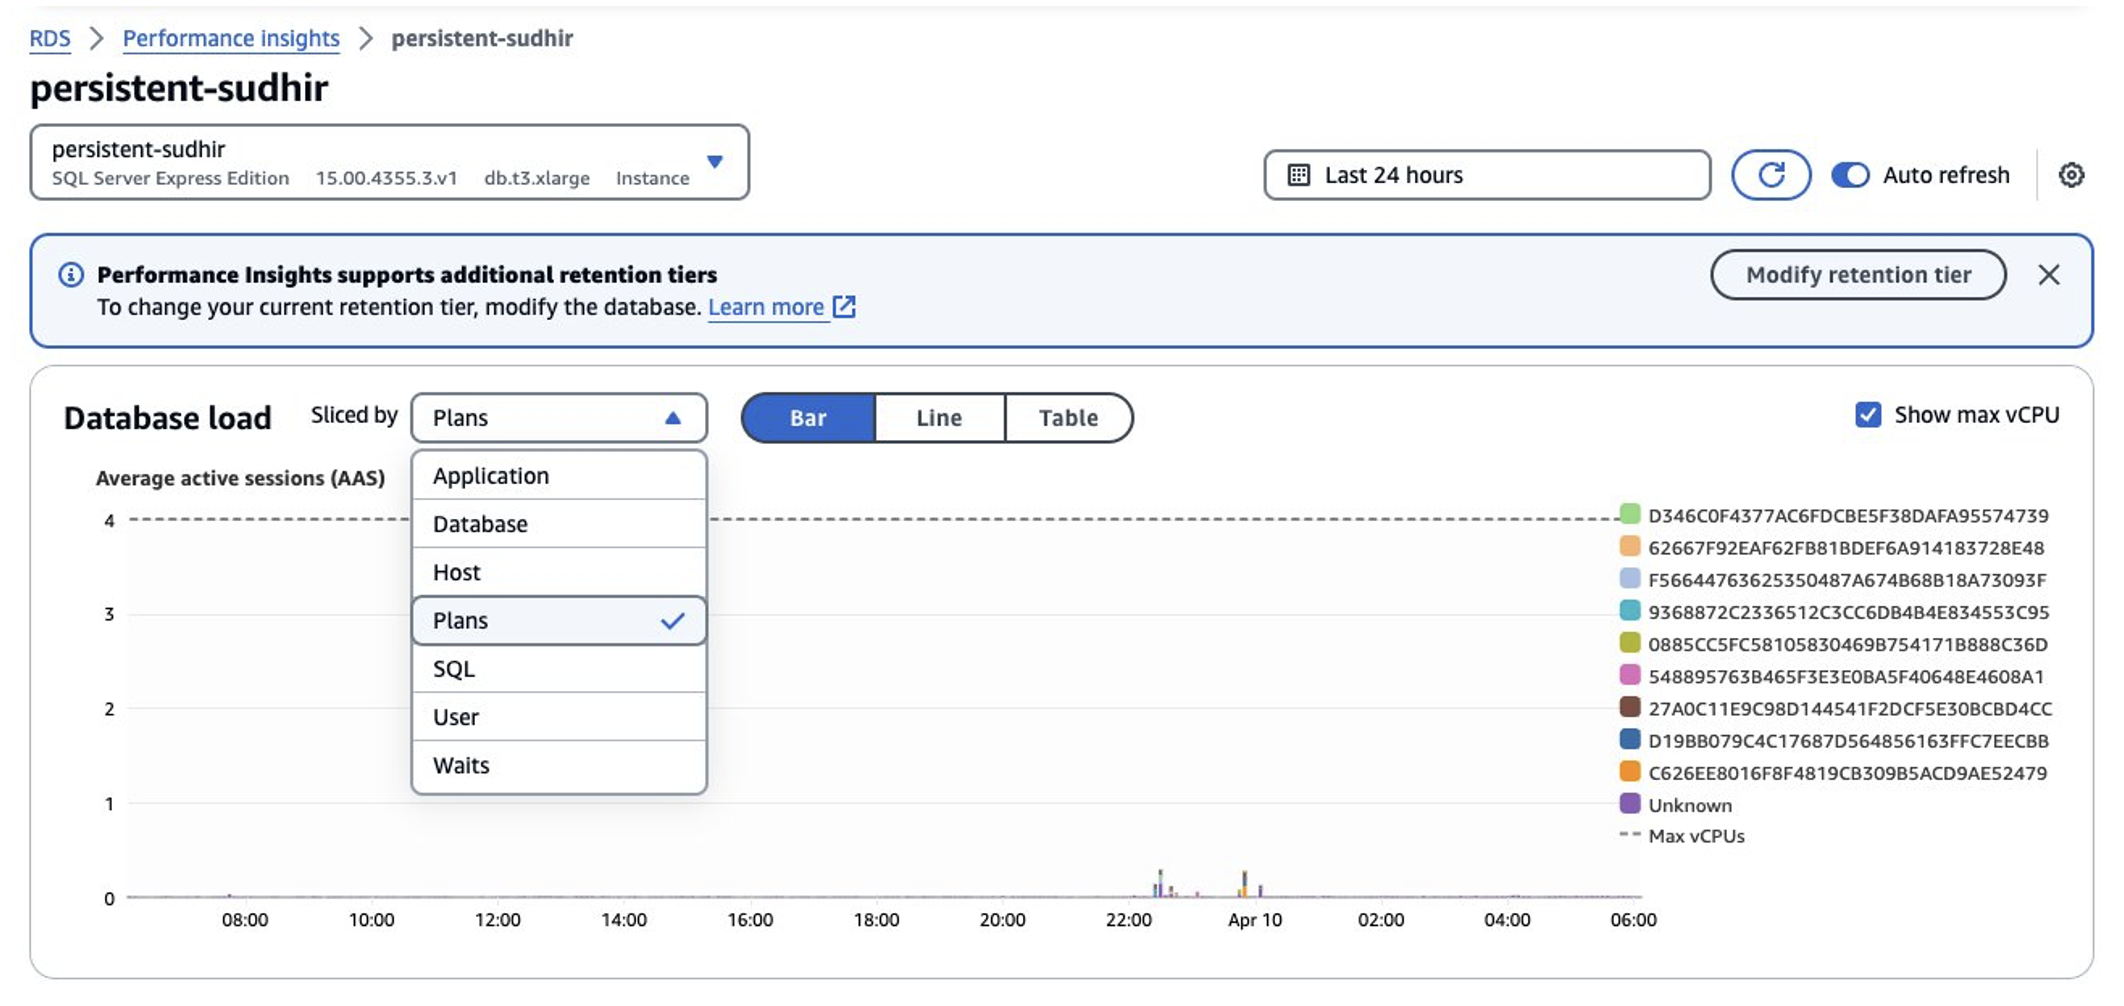The image size is (2124, 1006).
Task: Click legend entry F56644763625350487A674B68B18A73093F
Action: tap(1847, 580)
